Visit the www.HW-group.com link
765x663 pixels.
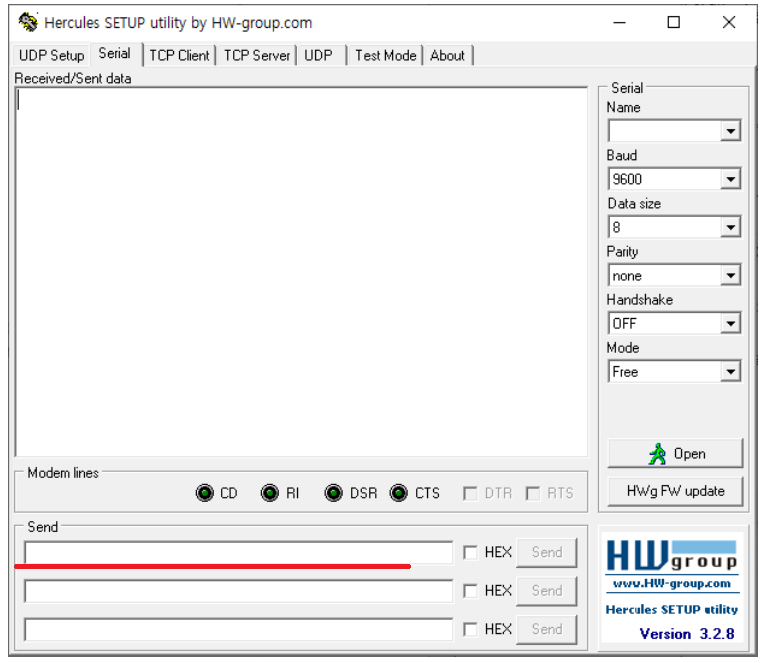pos(671,583)
